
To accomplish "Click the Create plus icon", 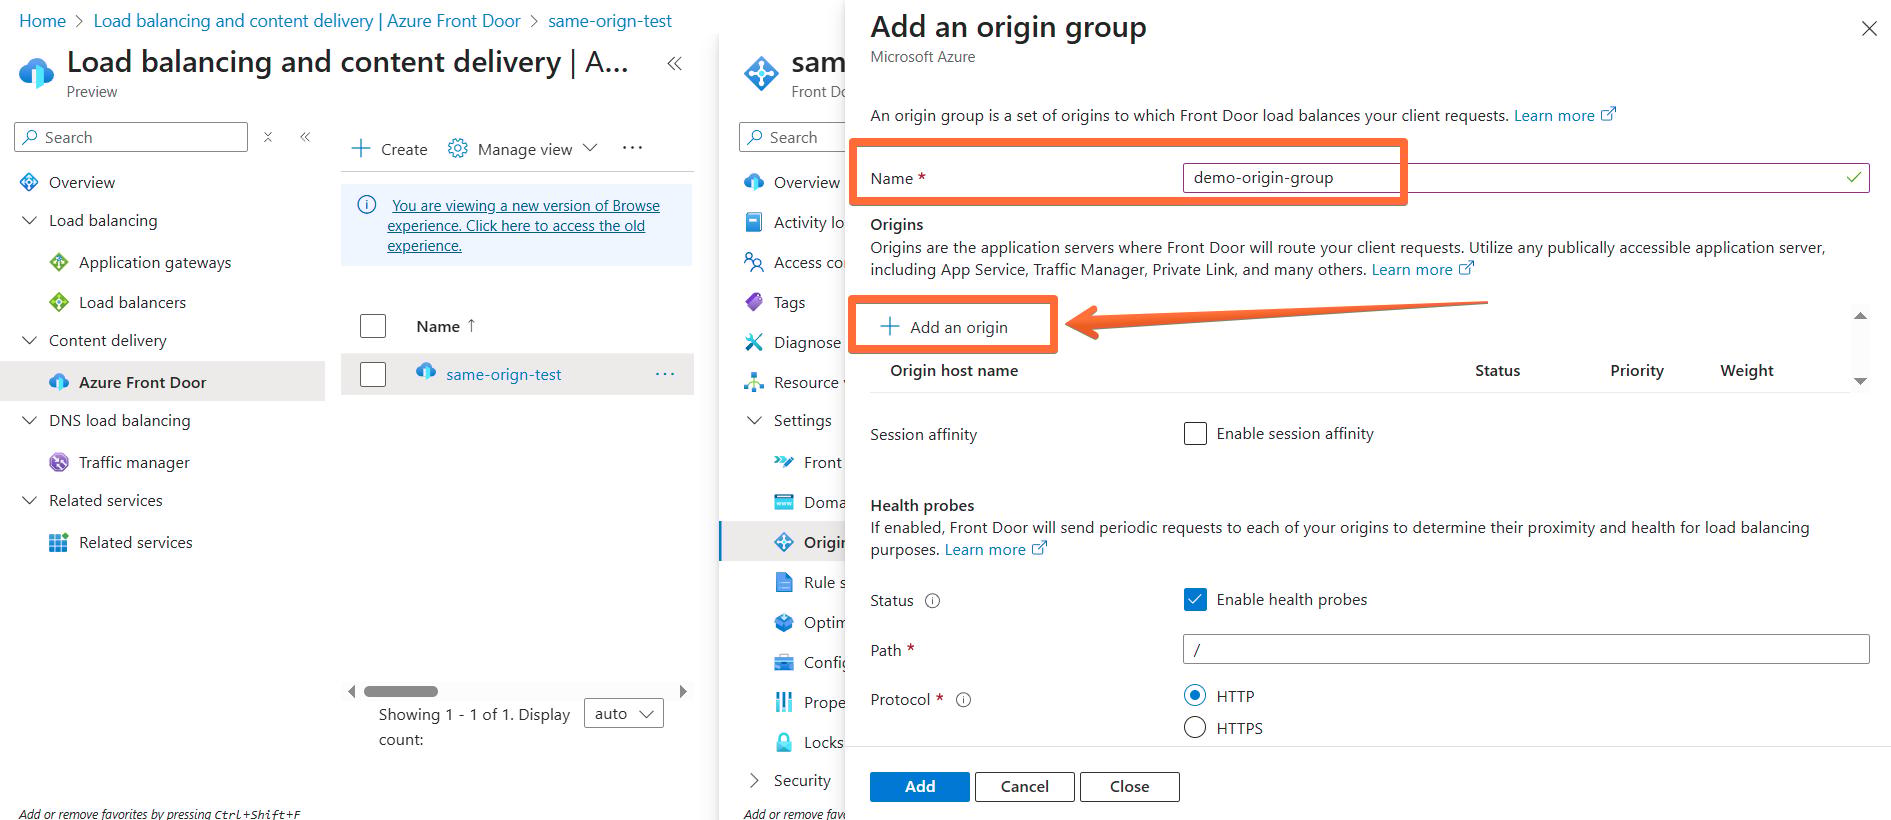I will (361, 148).
